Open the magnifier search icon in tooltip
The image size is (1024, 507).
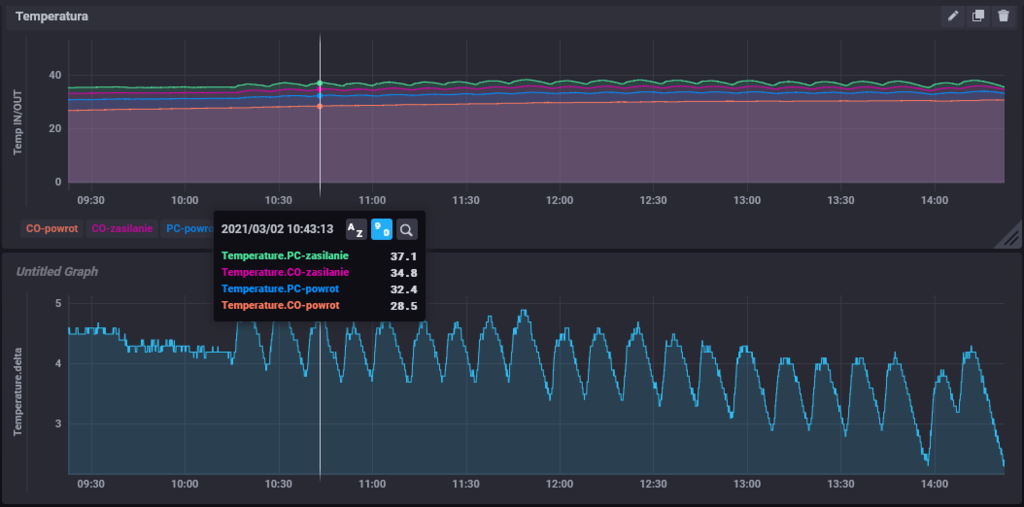pyautogui.click(x=406, y=229)
